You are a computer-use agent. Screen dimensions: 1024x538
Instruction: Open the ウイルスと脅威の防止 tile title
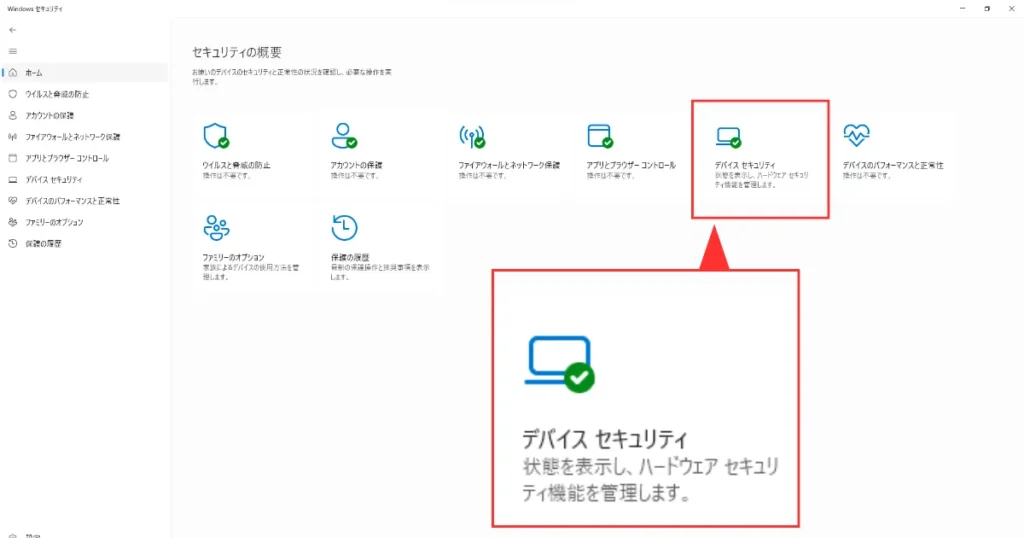click(x=236, y=165)
